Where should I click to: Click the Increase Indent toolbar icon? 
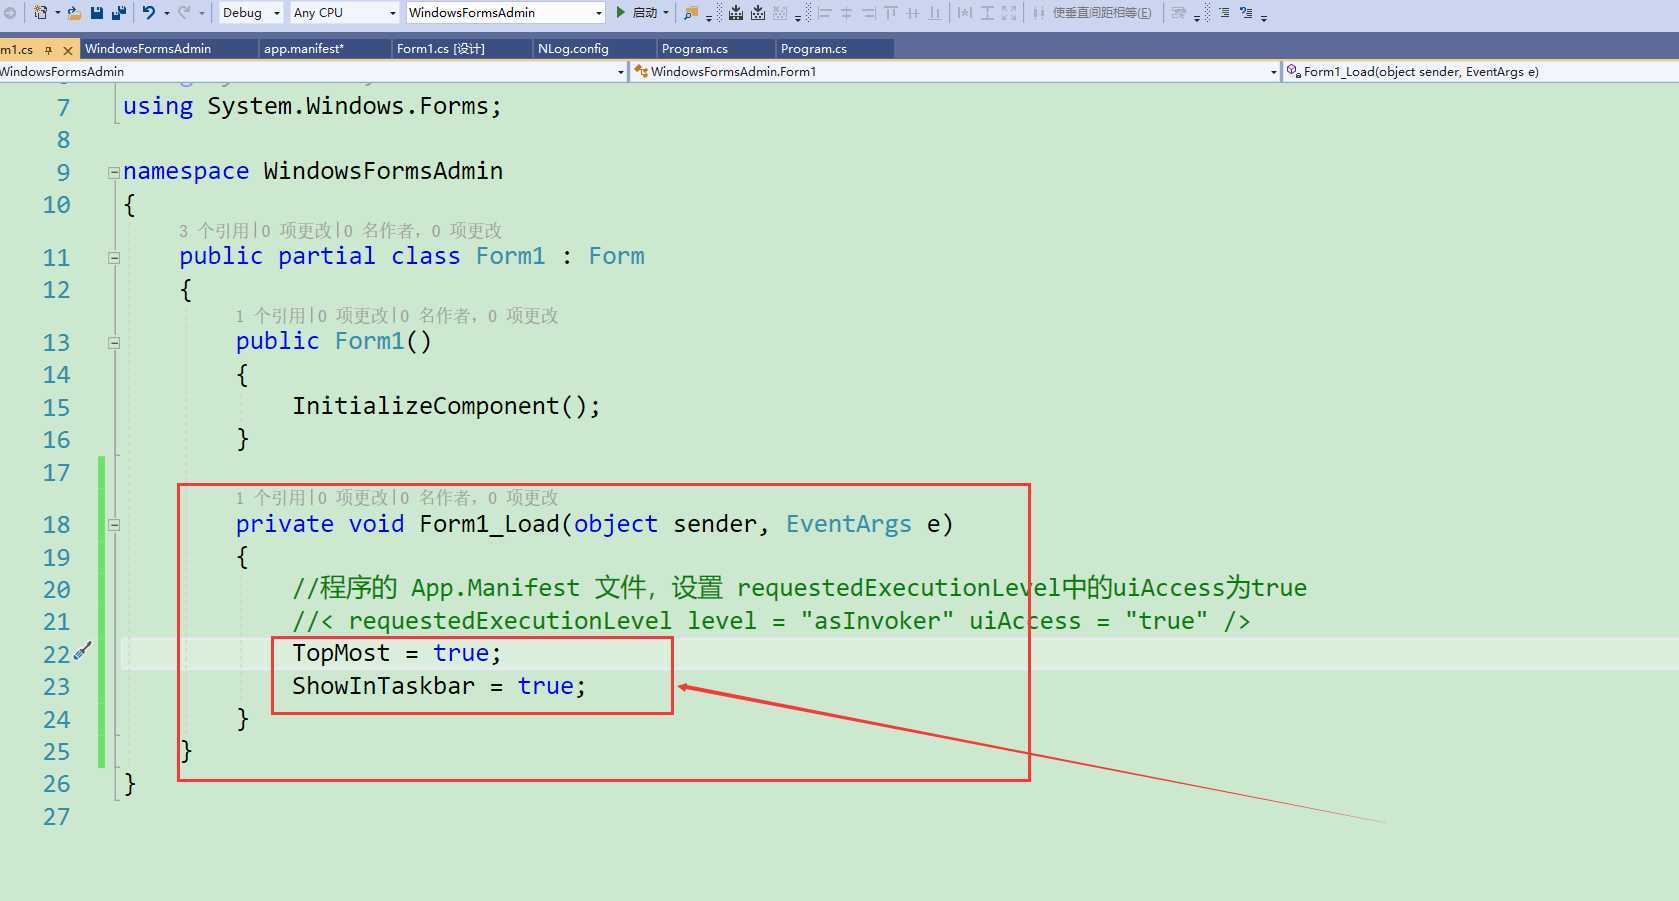pos(1224,13)
